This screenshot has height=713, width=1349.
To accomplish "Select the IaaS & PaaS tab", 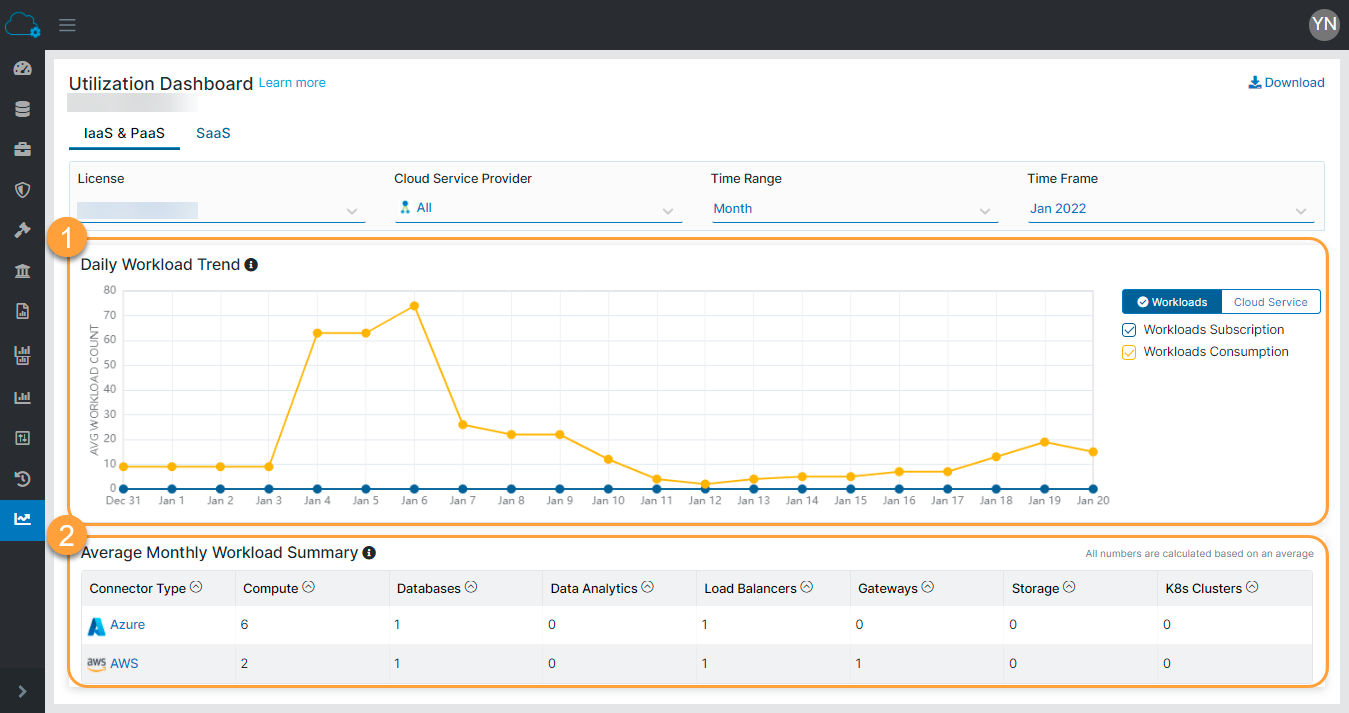I will pos(124,132).
